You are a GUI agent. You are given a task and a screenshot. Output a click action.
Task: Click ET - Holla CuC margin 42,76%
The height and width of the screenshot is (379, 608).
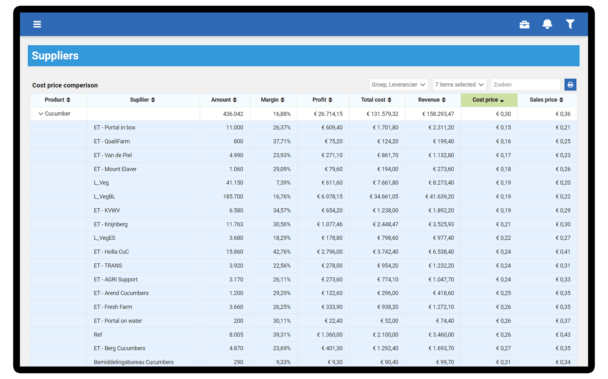tap(282, 252)
